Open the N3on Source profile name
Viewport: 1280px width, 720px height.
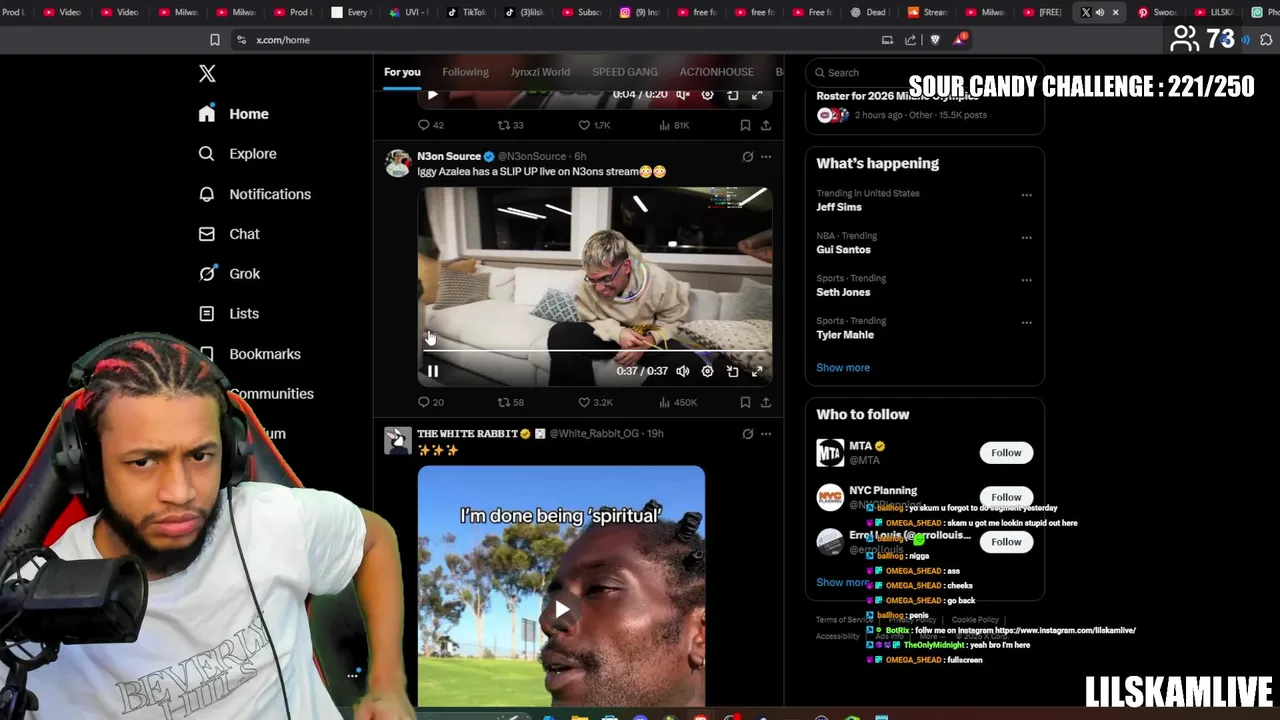[x=449, y=156]
